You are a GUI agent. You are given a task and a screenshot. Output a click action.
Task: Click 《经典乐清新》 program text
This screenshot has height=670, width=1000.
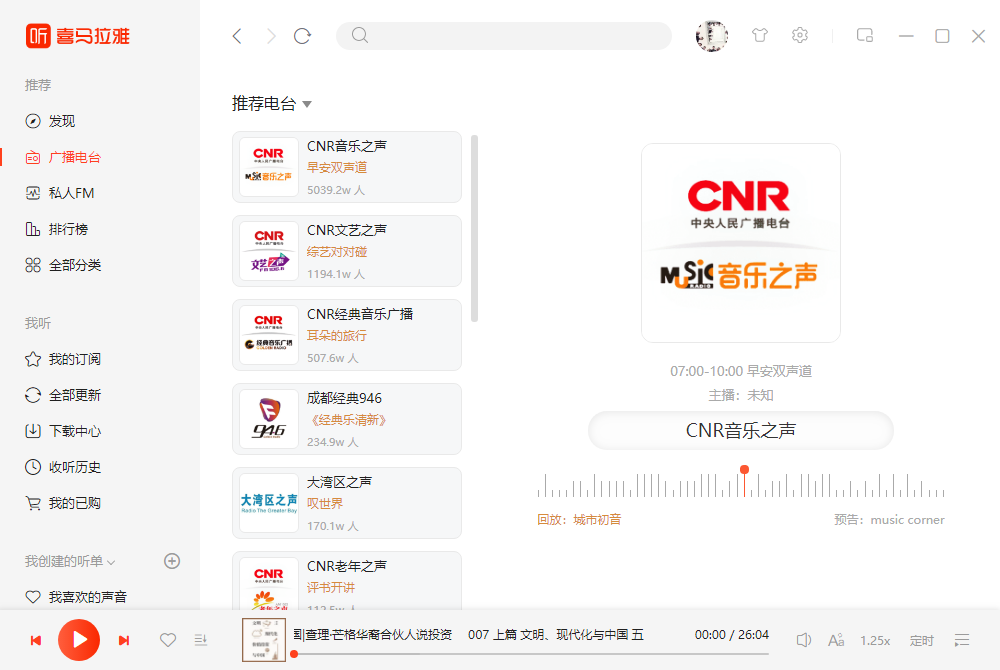347,419
